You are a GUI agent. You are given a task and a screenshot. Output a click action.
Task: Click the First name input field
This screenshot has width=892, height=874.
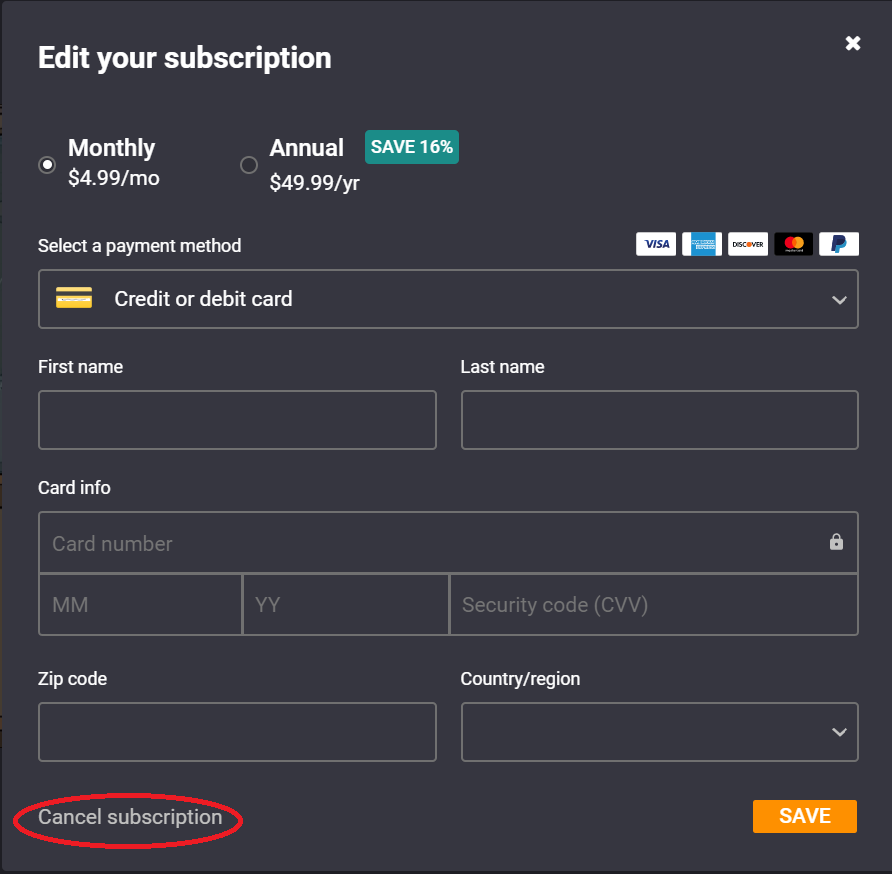coord(237,420)
